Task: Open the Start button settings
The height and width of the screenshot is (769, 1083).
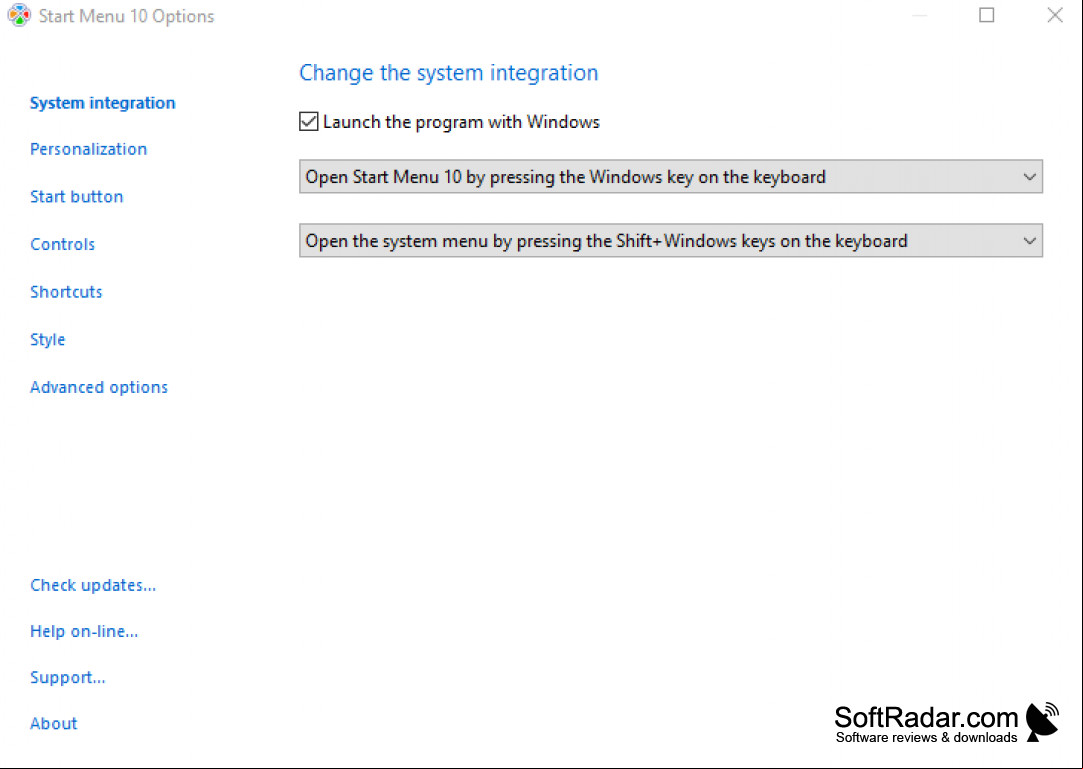Action: click(77, 196)
